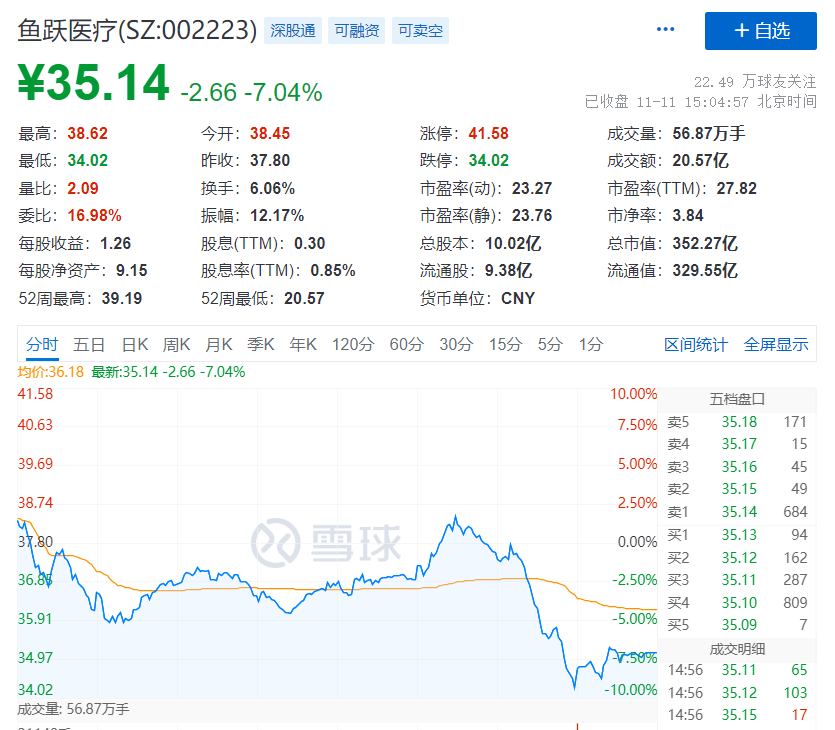
Task: Select the 月K chart tab
Action: 218,345
